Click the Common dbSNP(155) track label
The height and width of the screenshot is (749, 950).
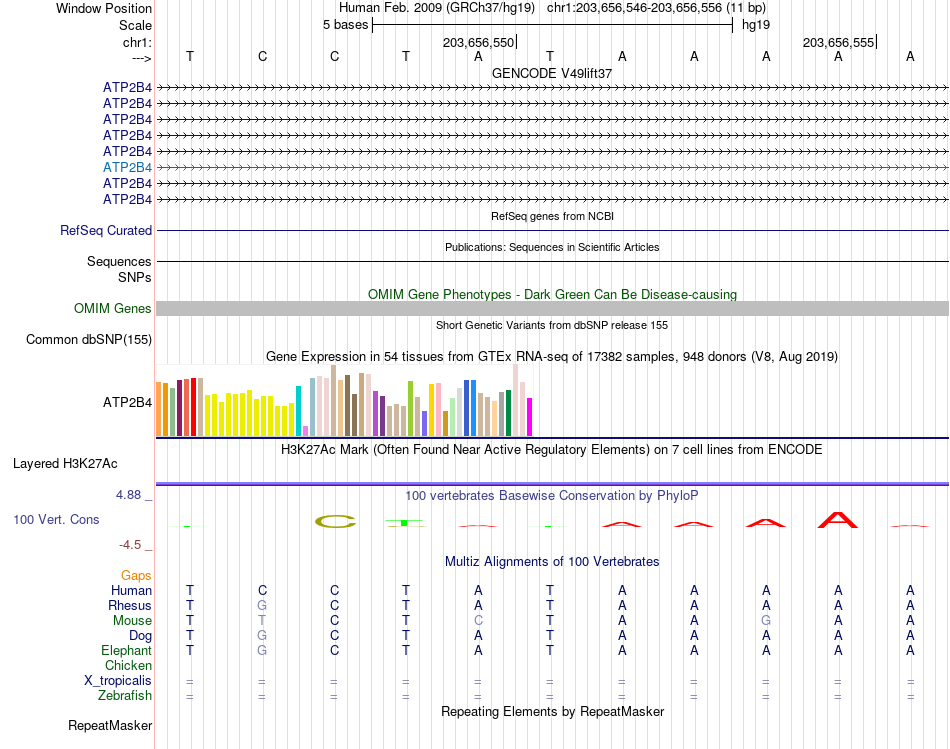pos(89,339)
